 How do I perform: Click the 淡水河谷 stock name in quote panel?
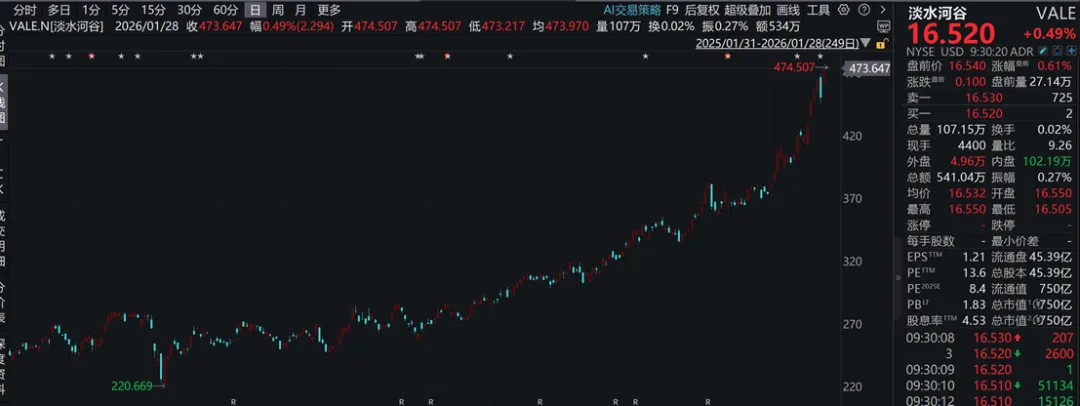pos(937,14)
